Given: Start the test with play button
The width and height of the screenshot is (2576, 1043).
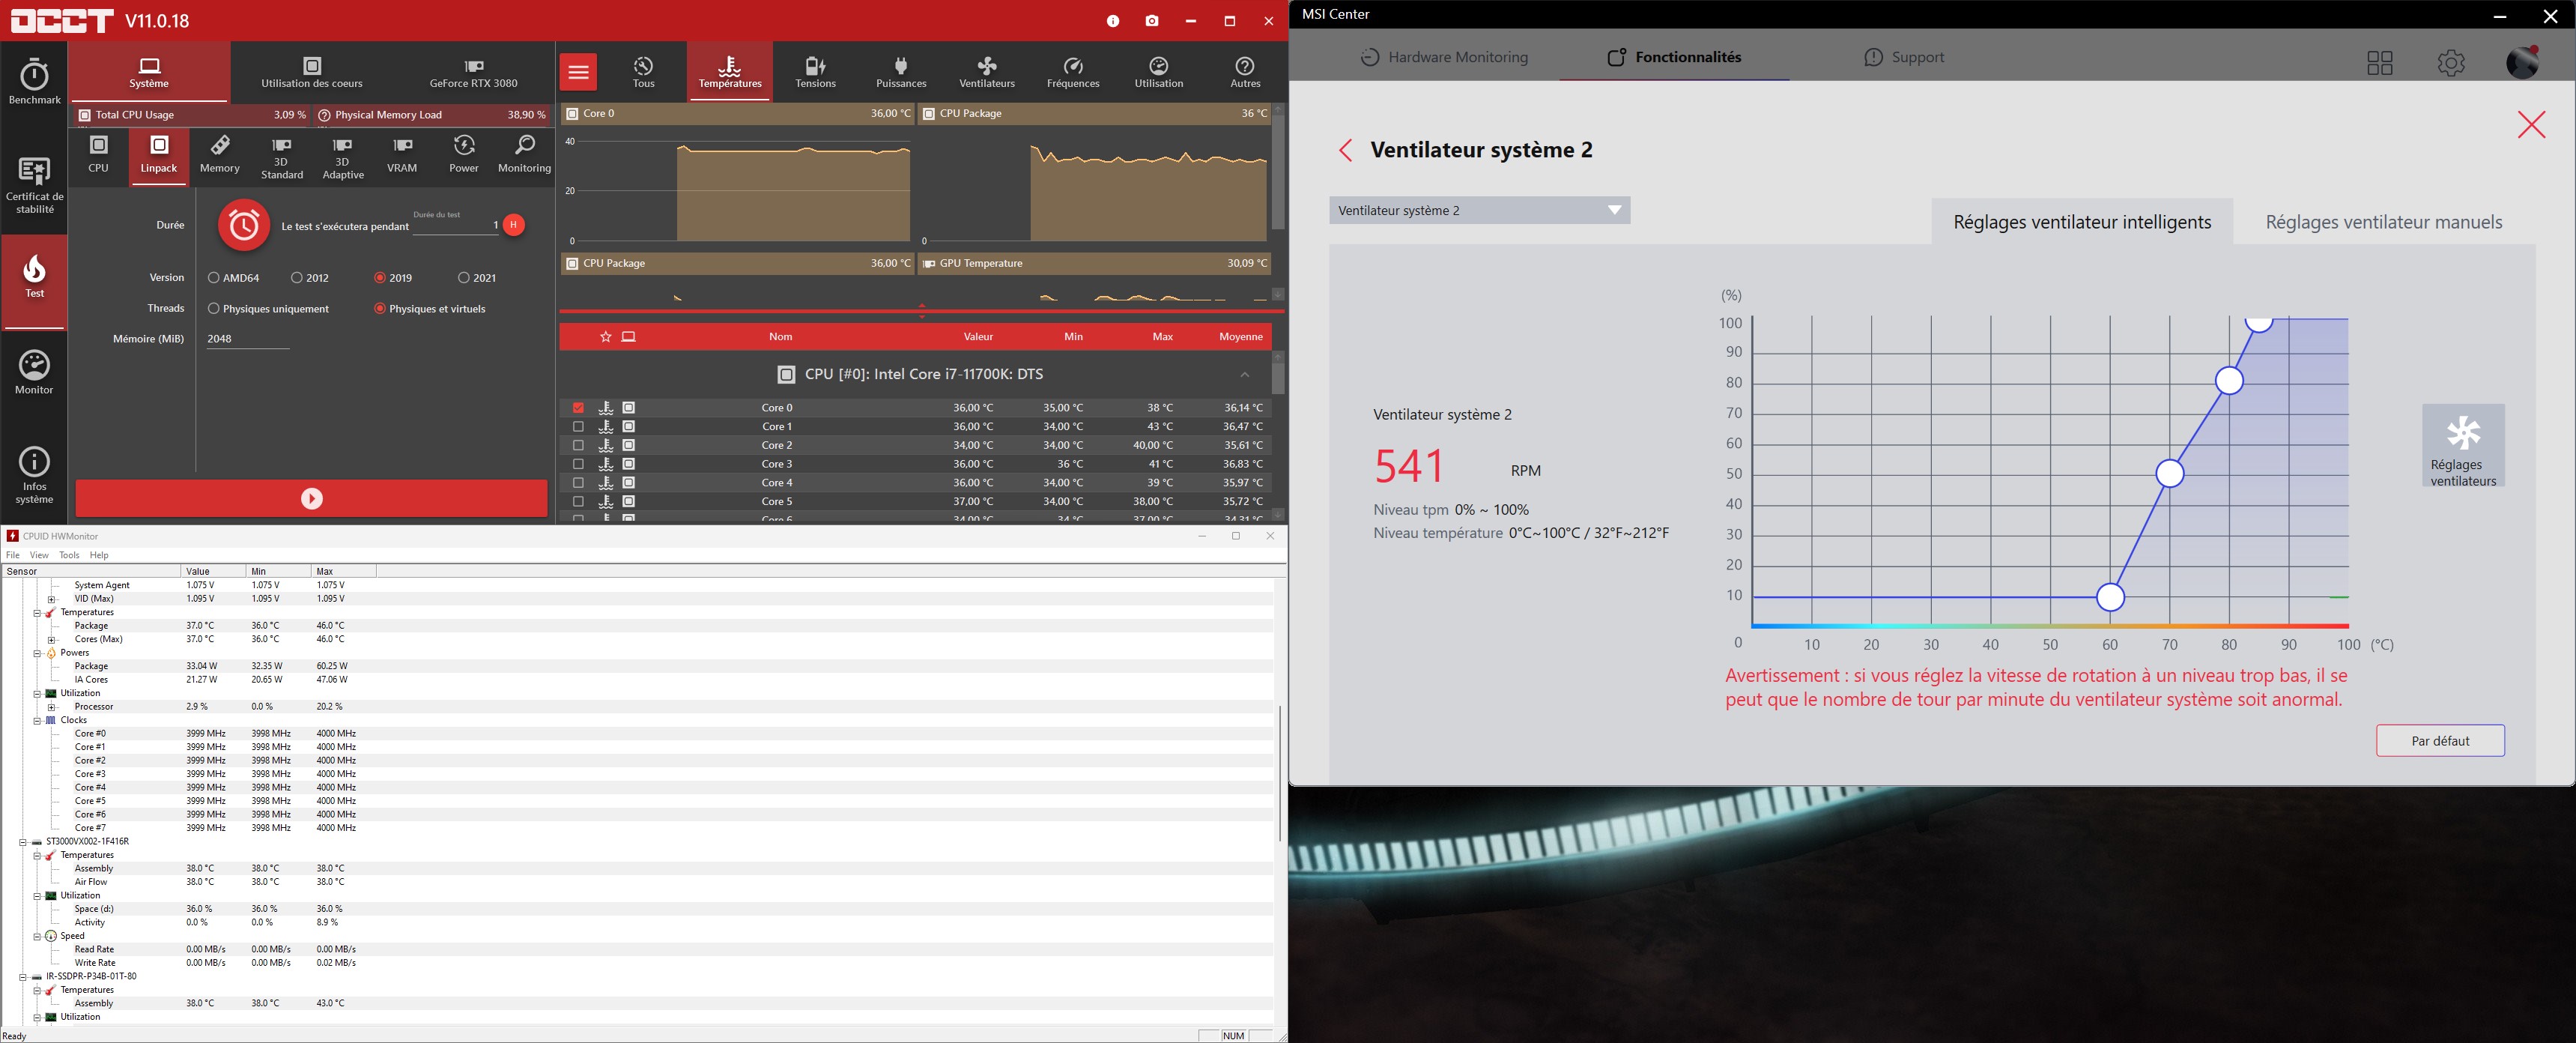Looking at the screenshot, I should tap(311, 499).
